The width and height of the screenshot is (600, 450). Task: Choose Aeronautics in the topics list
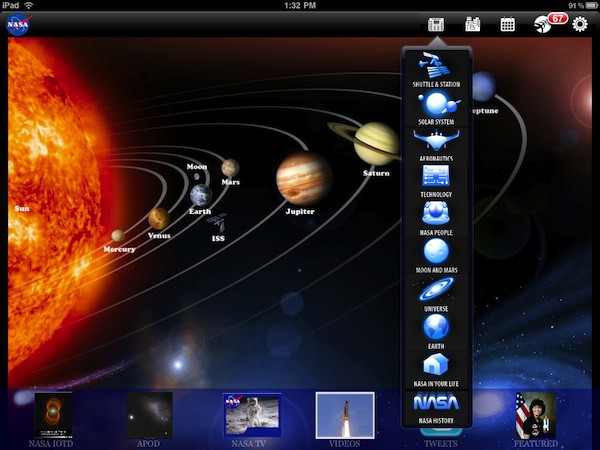(x=436, y=145)
